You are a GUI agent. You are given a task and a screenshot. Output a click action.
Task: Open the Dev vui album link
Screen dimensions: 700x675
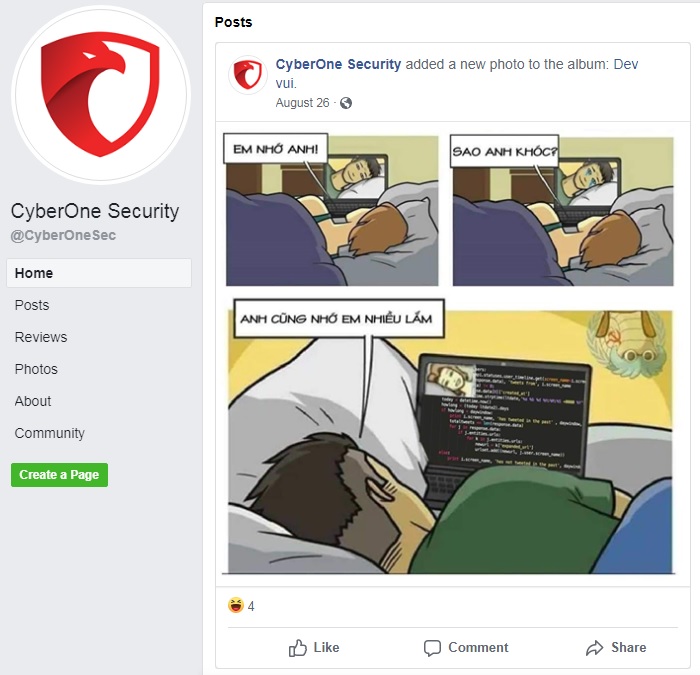pyautogui.click(x=457, y=74)
